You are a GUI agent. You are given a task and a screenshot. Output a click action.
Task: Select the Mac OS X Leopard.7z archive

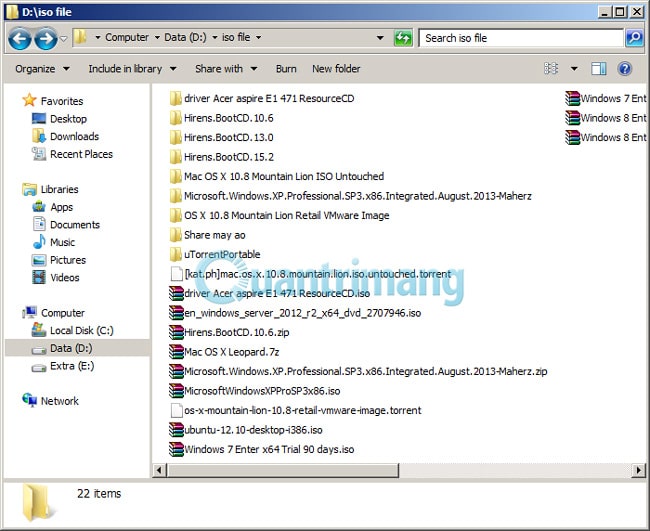224,352
